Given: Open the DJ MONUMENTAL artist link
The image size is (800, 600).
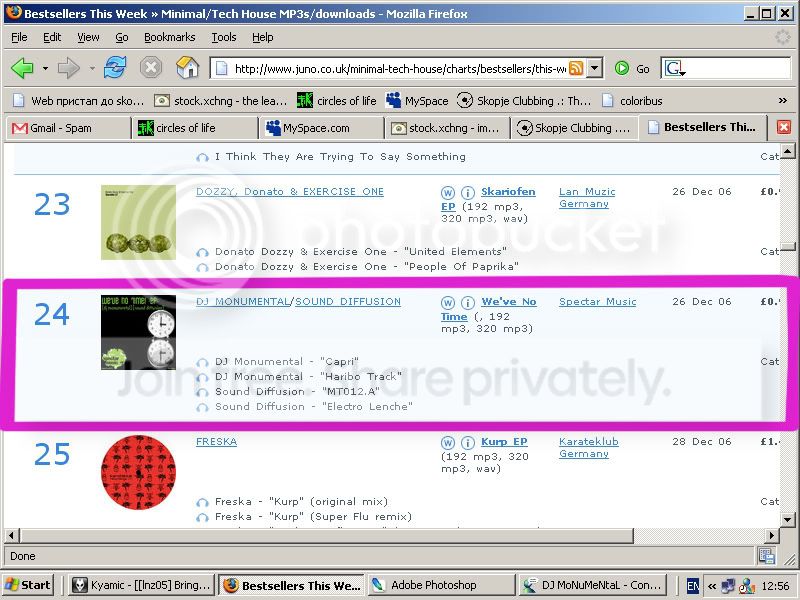Looking at the screenshot, I should point(242,302).
